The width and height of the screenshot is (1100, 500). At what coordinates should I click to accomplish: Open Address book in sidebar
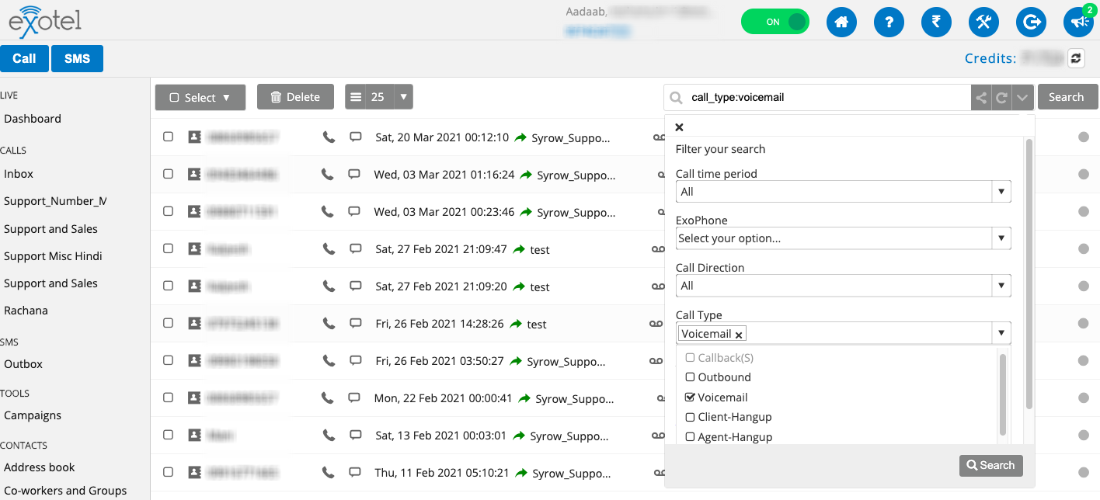pyautogui.click(x=39, y=467)
